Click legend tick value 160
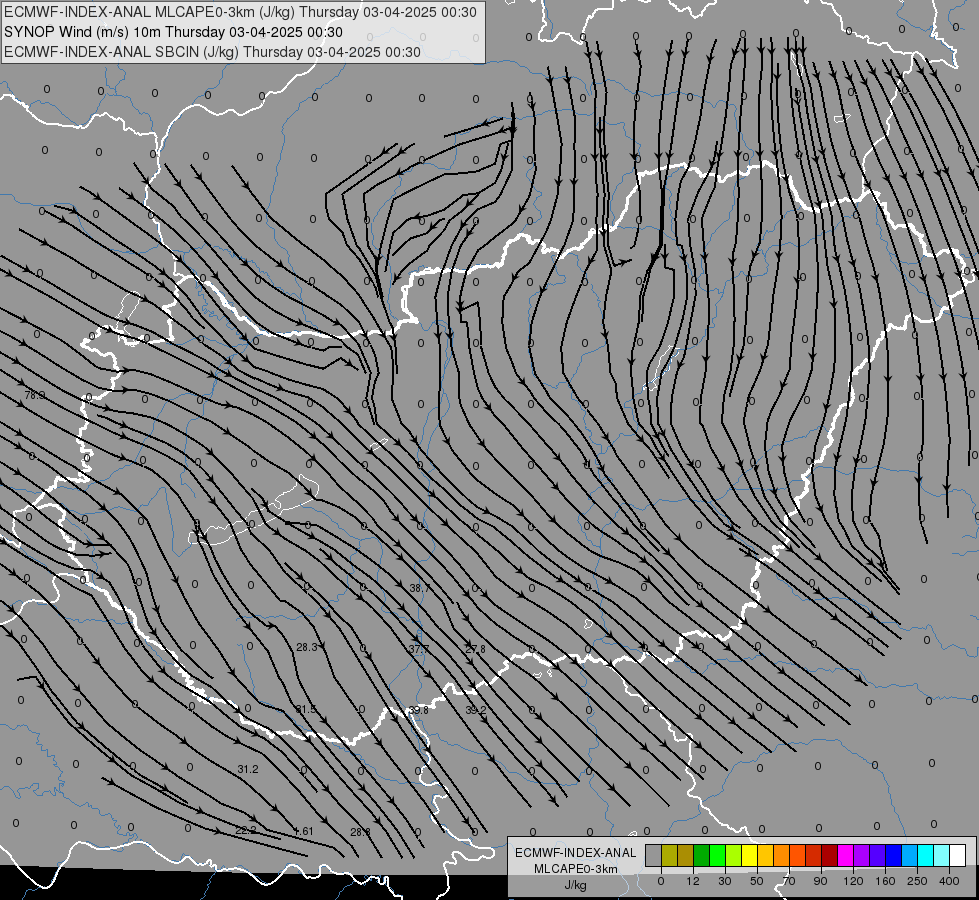Viewport: 979px width, 900px height. [x=885, y=881]
